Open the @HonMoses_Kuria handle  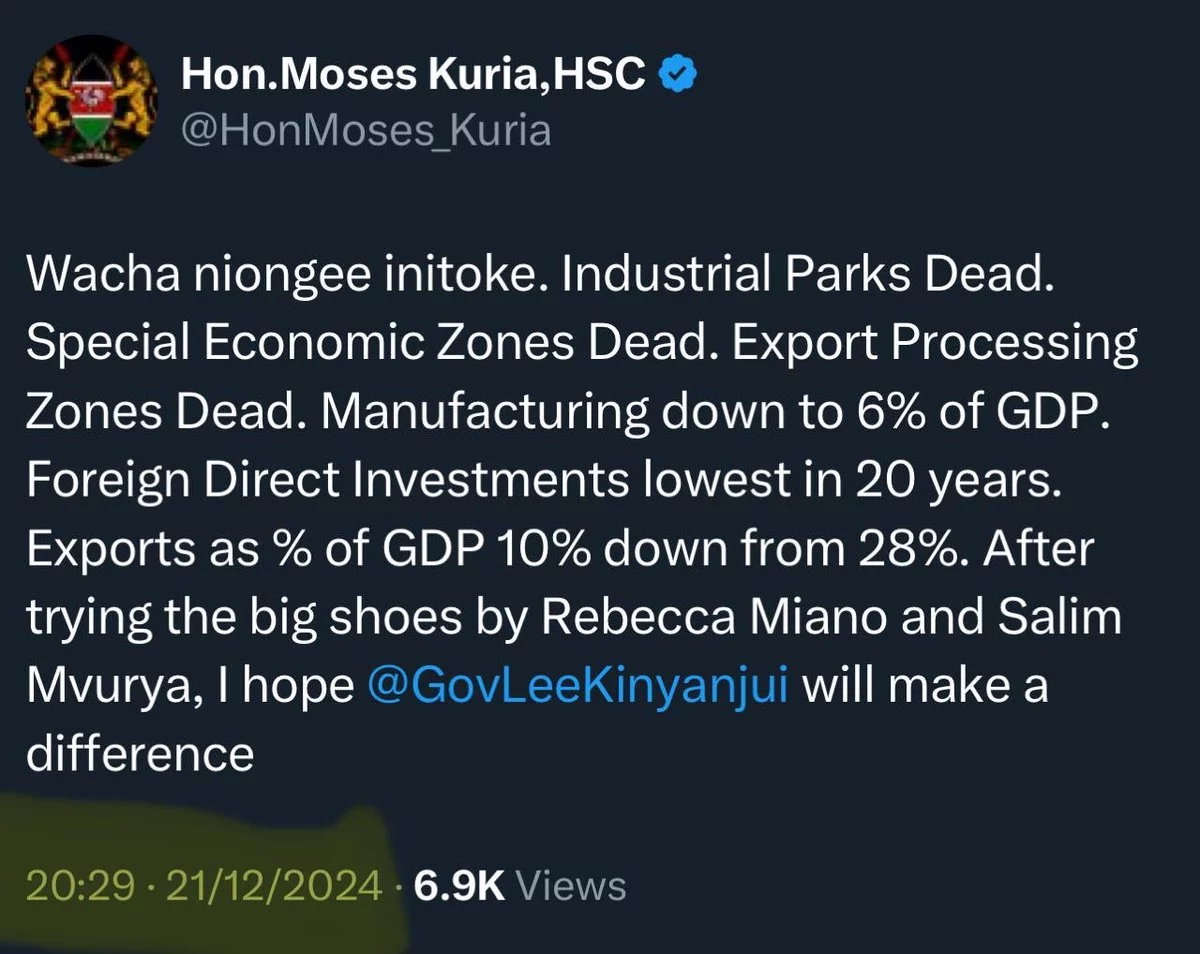(x=366, y=130)
